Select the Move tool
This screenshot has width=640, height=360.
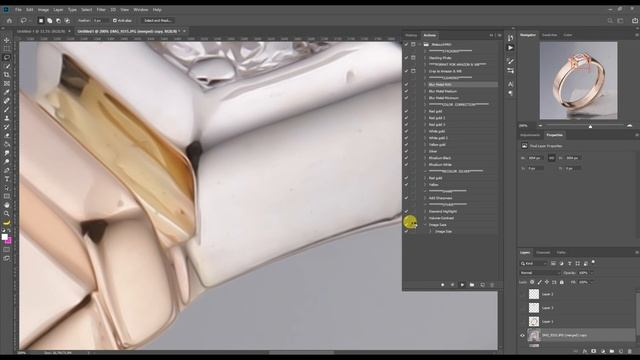[x=7, y=40]
